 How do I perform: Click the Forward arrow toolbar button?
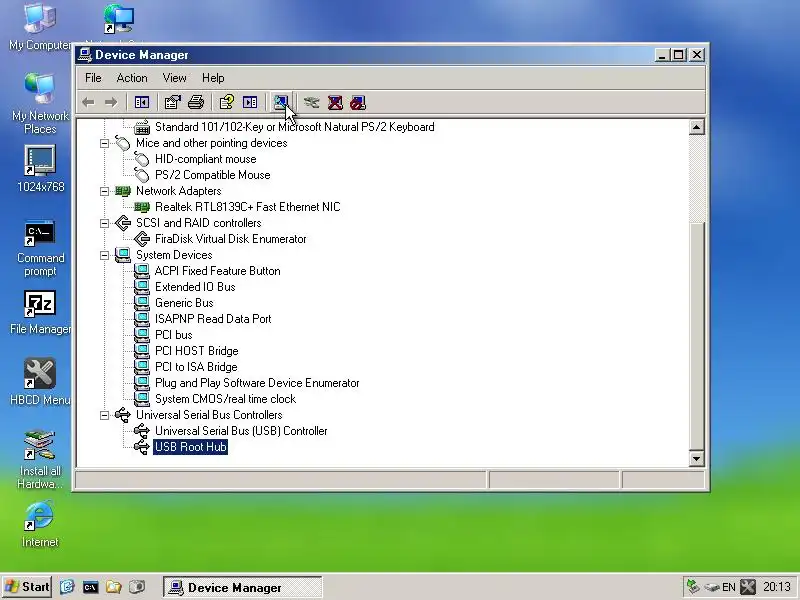[111, 103]
